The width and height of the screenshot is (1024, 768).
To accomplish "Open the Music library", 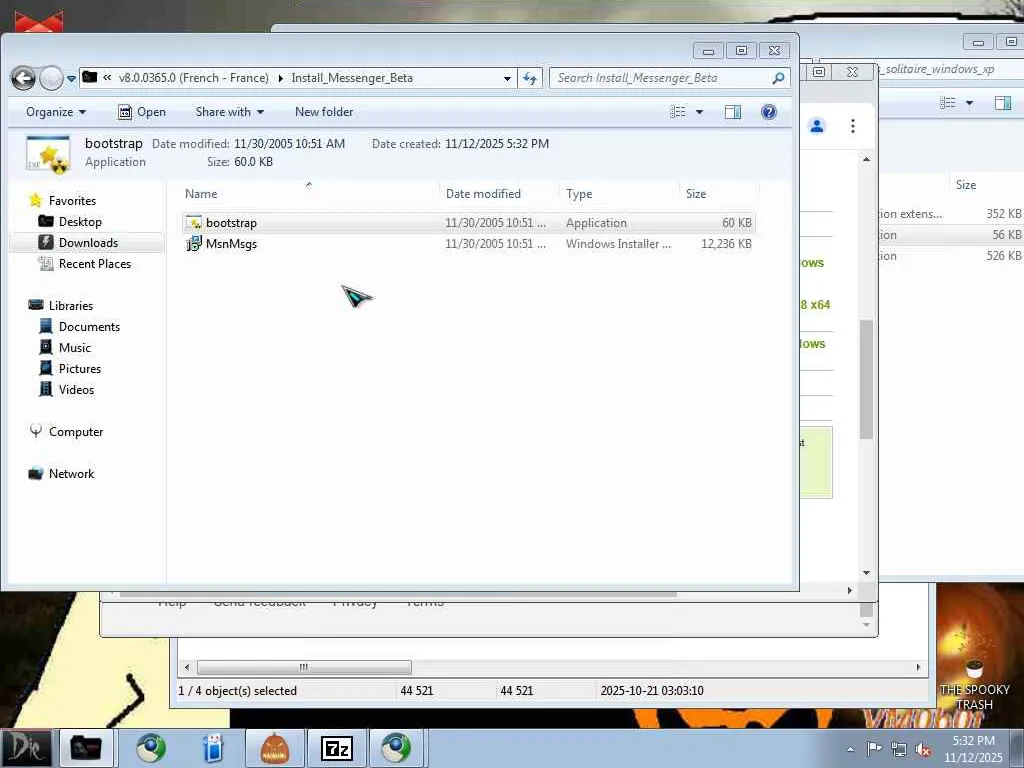I will pyautogui.click(x=65, y=347).
